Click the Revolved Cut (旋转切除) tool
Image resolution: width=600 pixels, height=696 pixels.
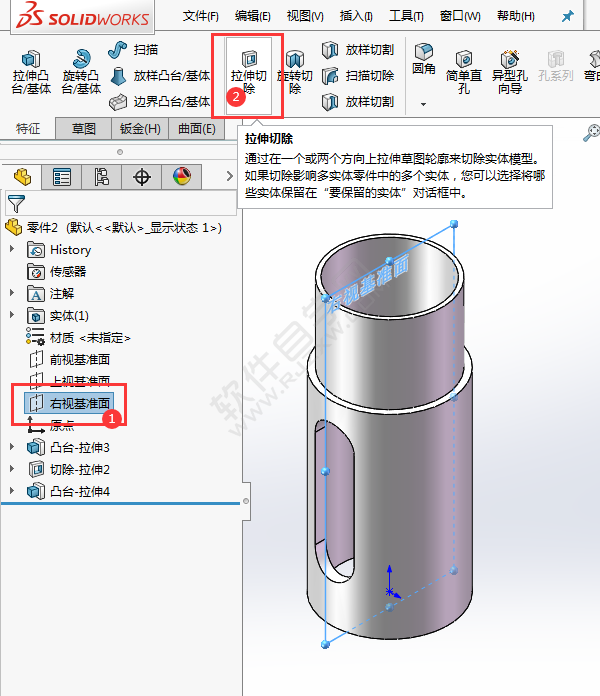click(x=295, y=73)
